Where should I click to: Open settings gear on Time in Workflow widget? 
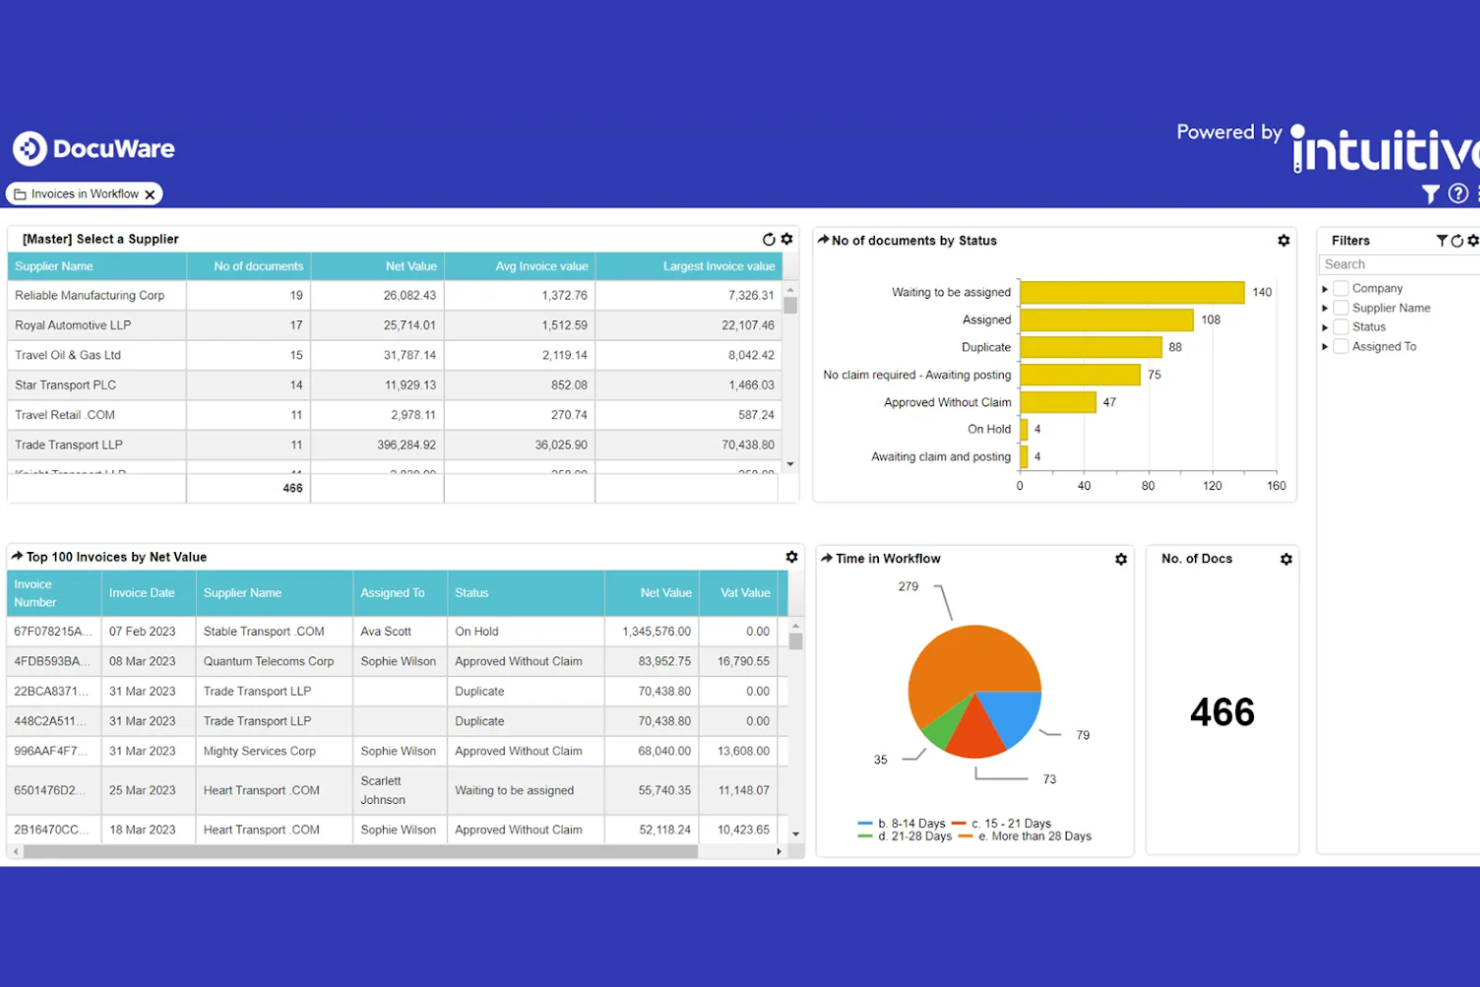pyautogui.click(x=1120, y=560)
